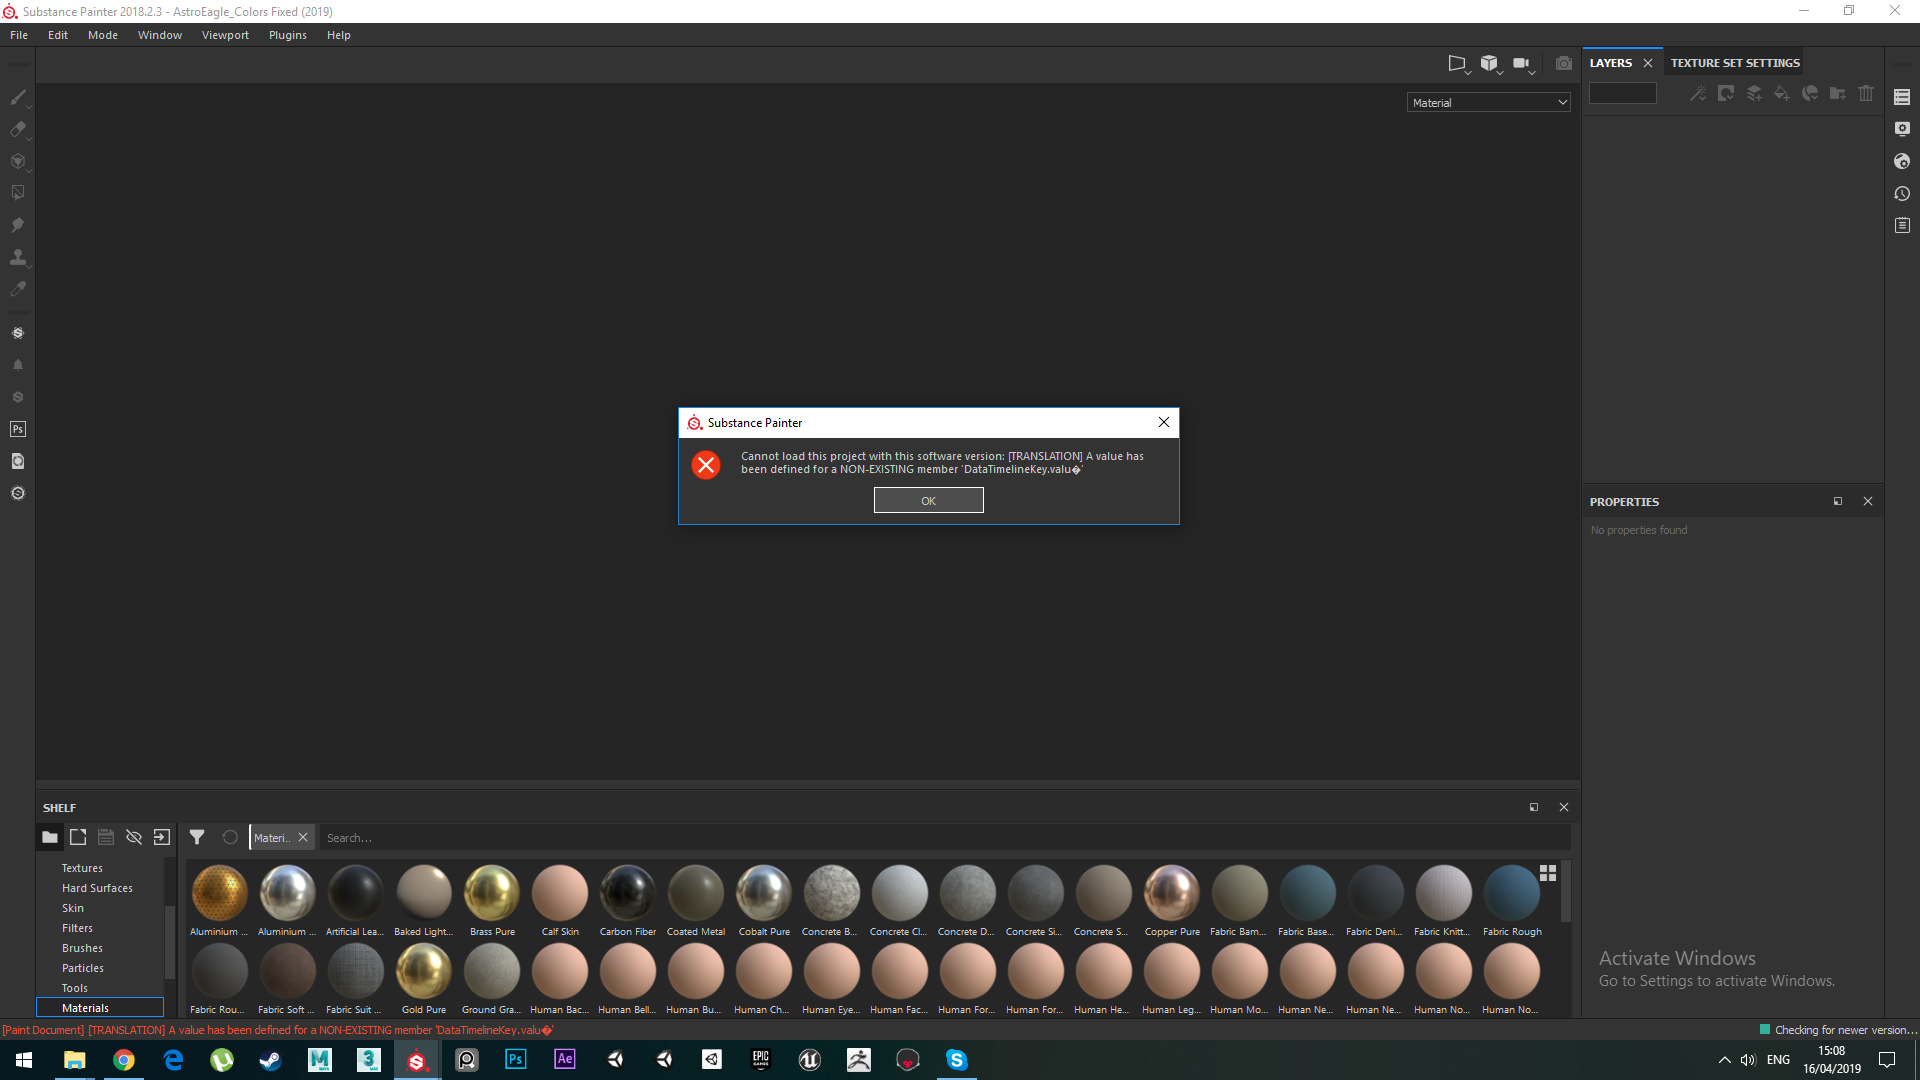This screenshot has height=1080, width=1920.
Task: Select the Eraser tool in sidebar
Action: [17, 128]
